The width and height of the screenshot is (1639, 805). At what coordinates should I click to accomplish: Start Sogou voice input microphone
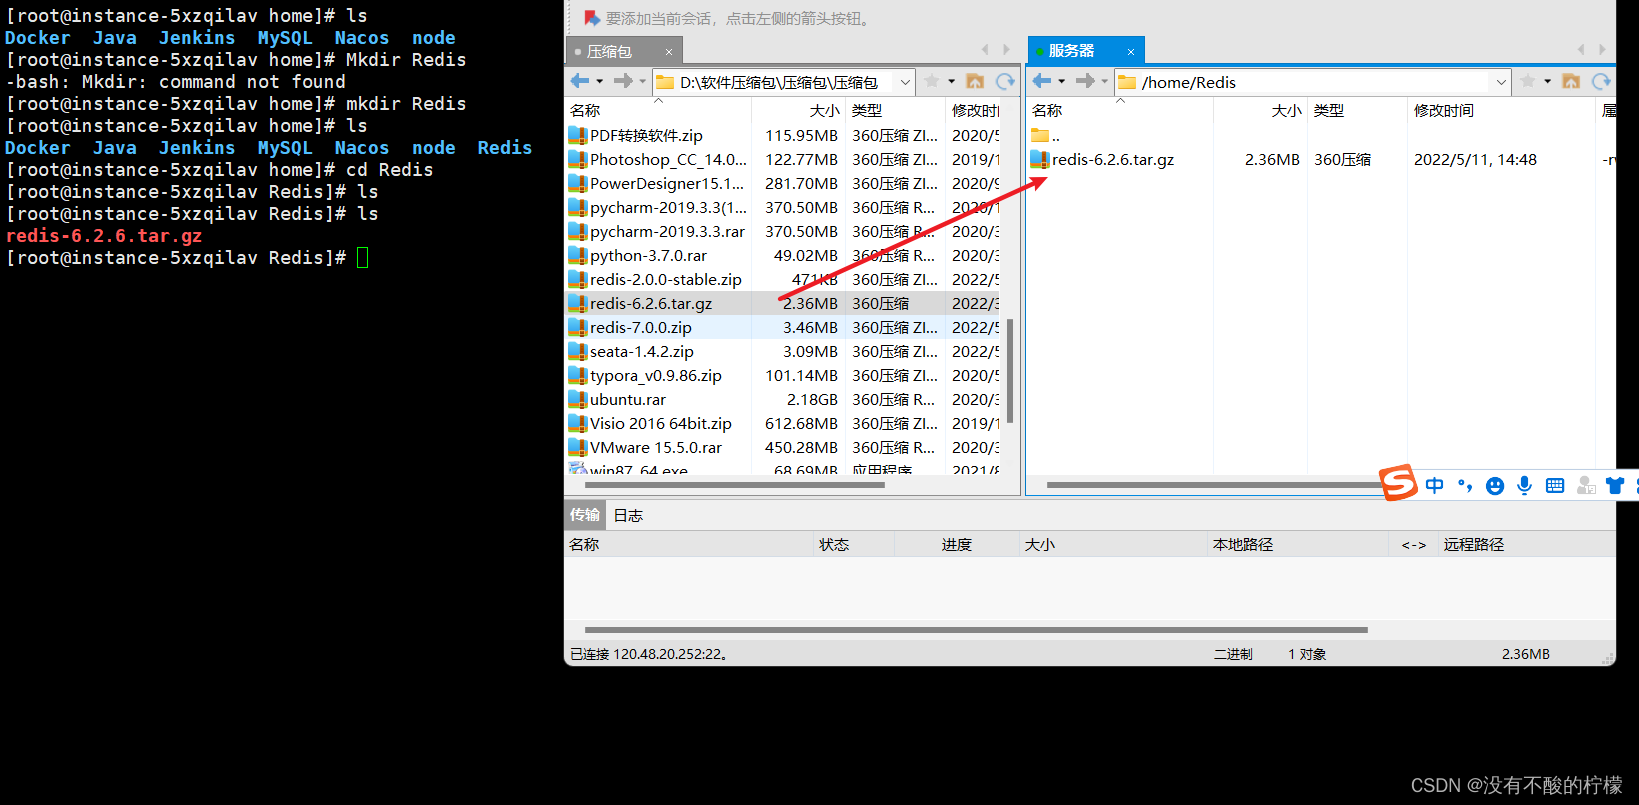(1524, 485)
